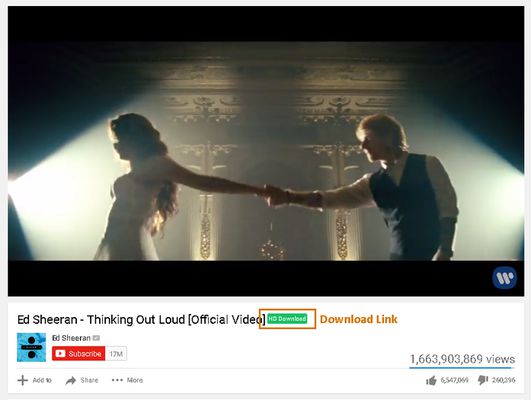Click the 6,547,069 likes count
This screenshot has width=531, height=400.
(454, 380)
